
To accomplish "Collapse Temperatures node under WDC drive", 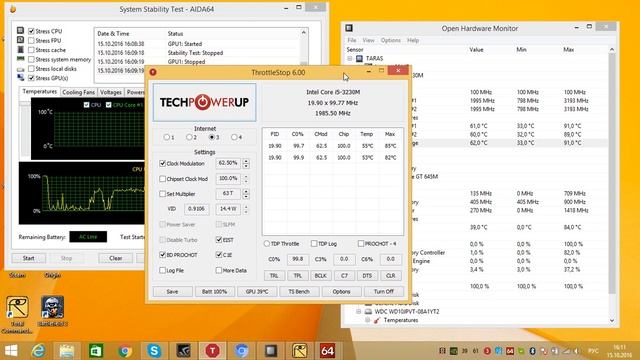I will 367,320.
